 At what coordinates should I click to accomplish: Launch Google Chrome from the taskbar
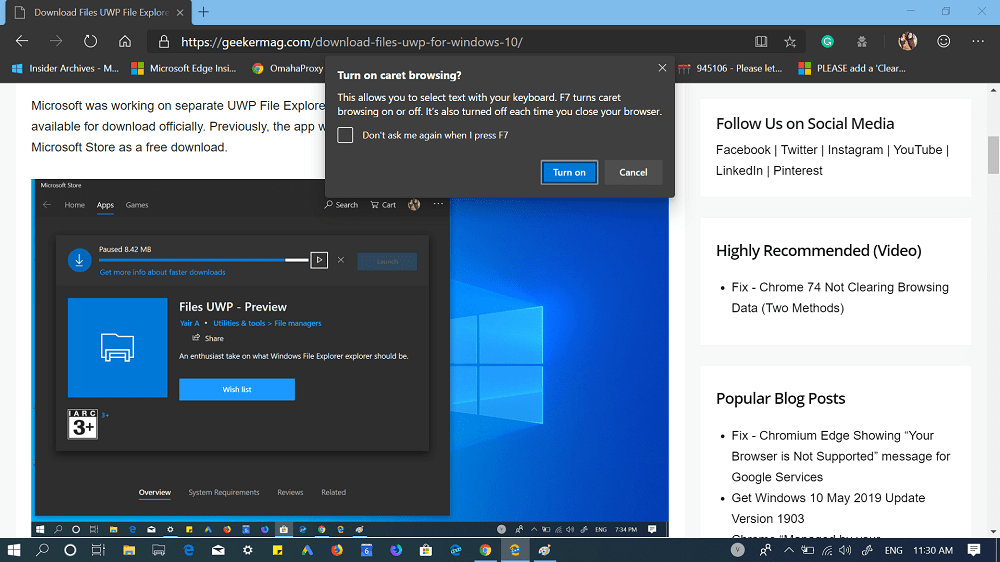pos(485,550)
